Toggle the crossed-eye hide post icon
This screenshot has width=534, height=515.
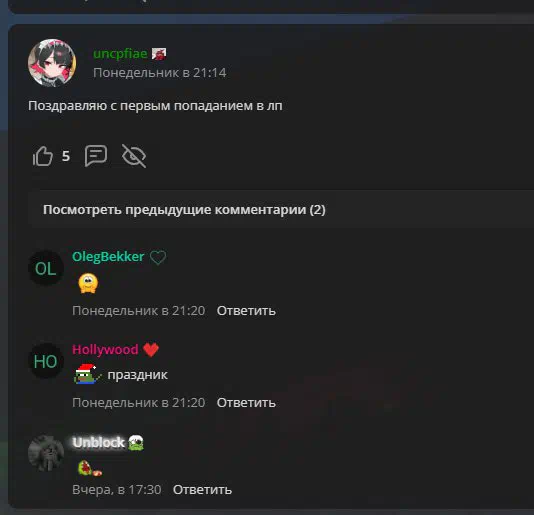pyautogui.click(x=134, y=156)
